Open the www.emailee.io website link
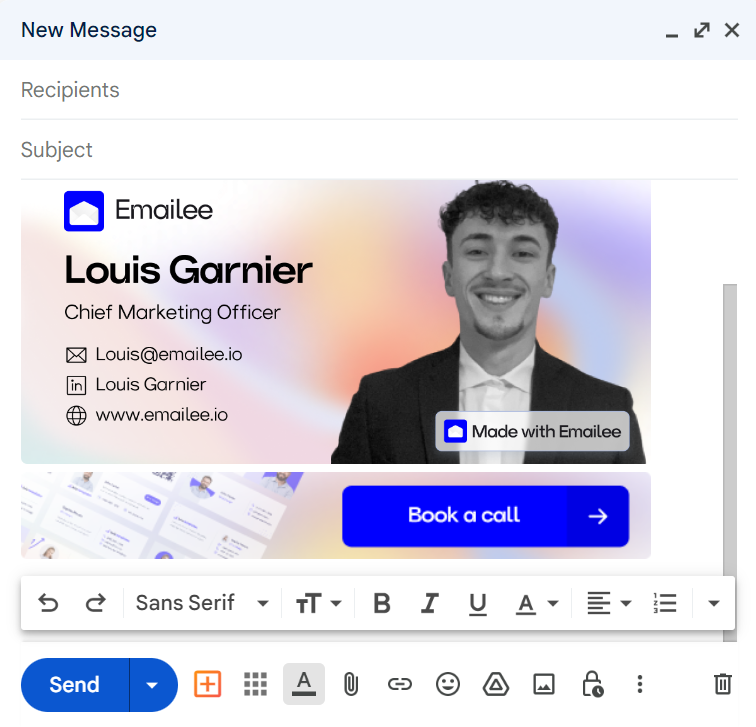Screen dimensions: 756x727 (x=162, y=415)
